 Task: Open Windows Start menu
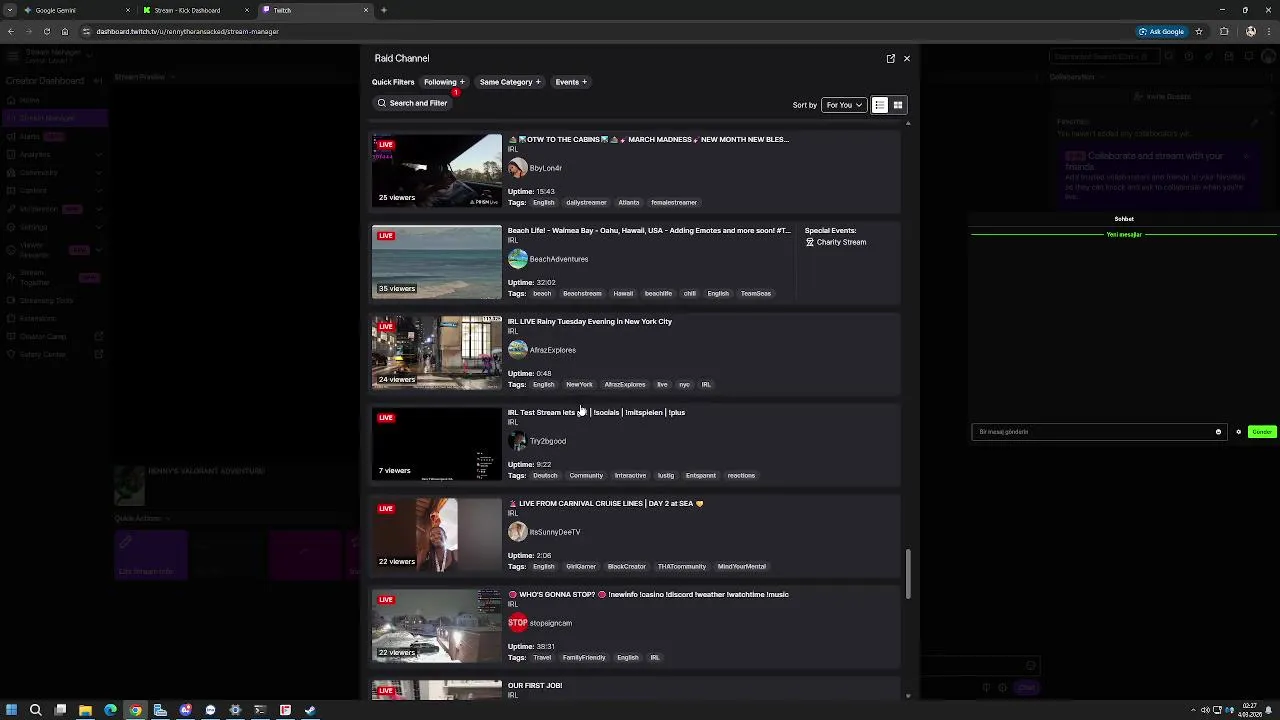click(11, 710)
